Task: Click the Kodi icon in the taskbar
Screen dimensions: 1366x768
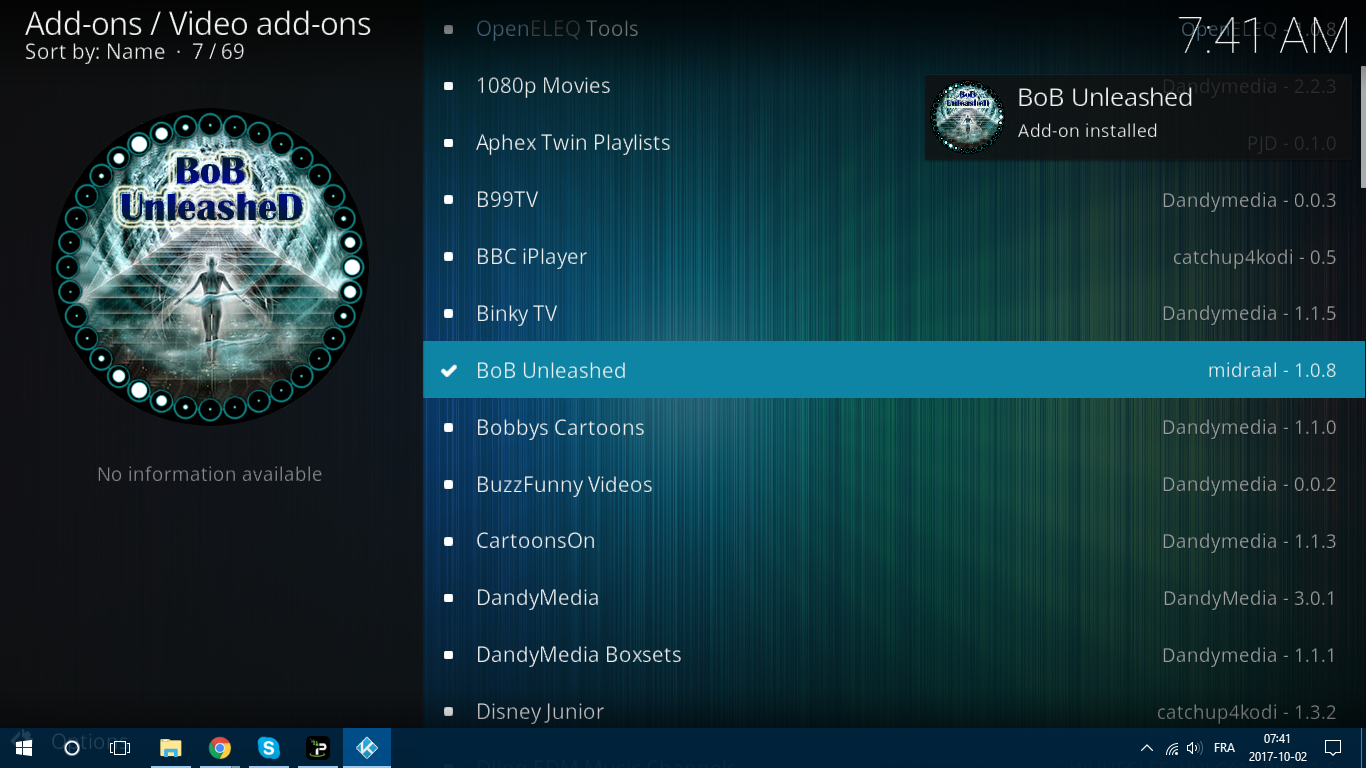Action: click(367, 748)
